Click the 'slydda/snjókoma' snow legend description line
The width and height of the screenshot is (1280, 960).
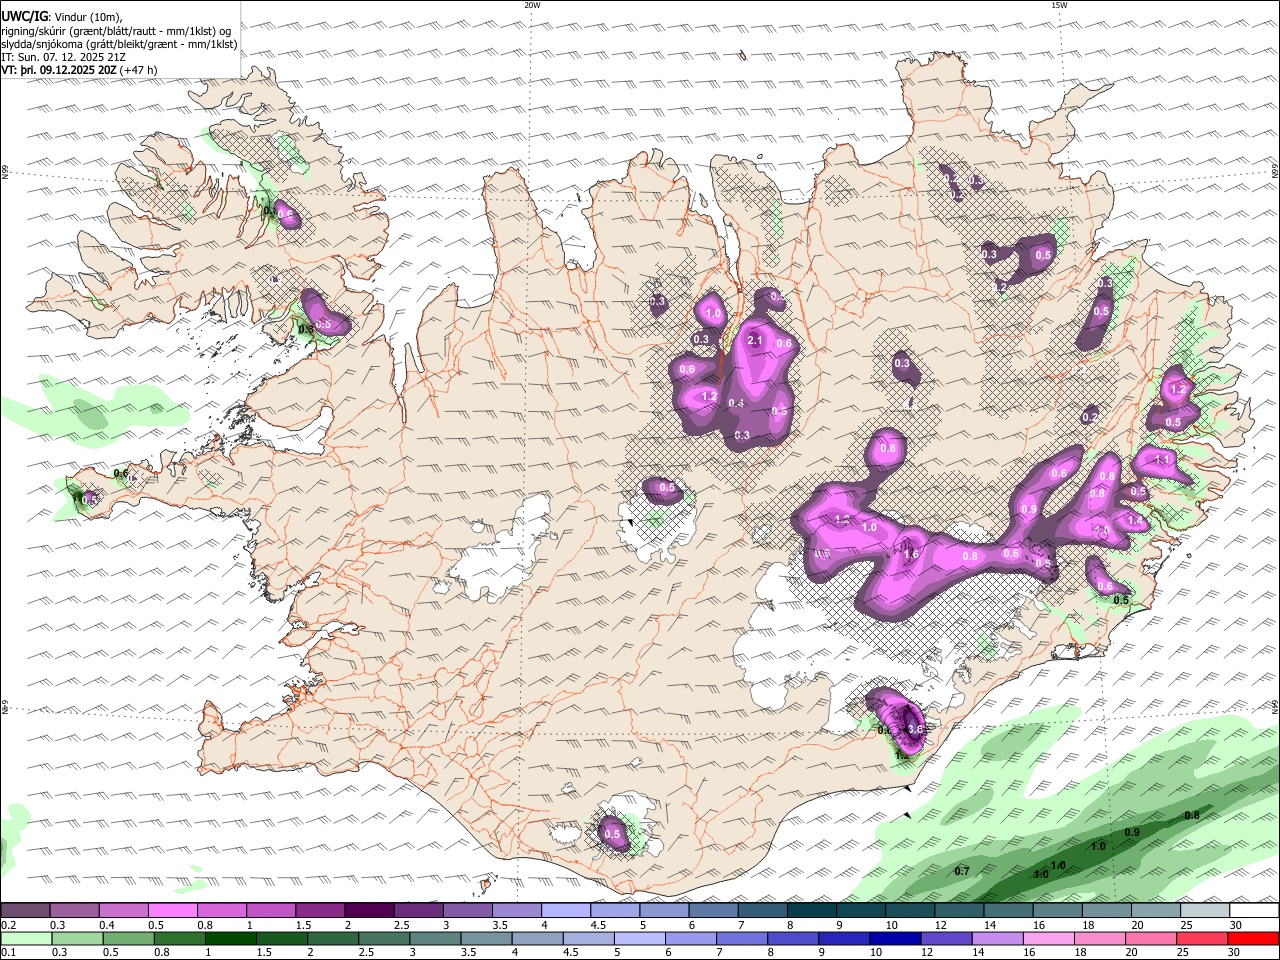pos(119,44)
